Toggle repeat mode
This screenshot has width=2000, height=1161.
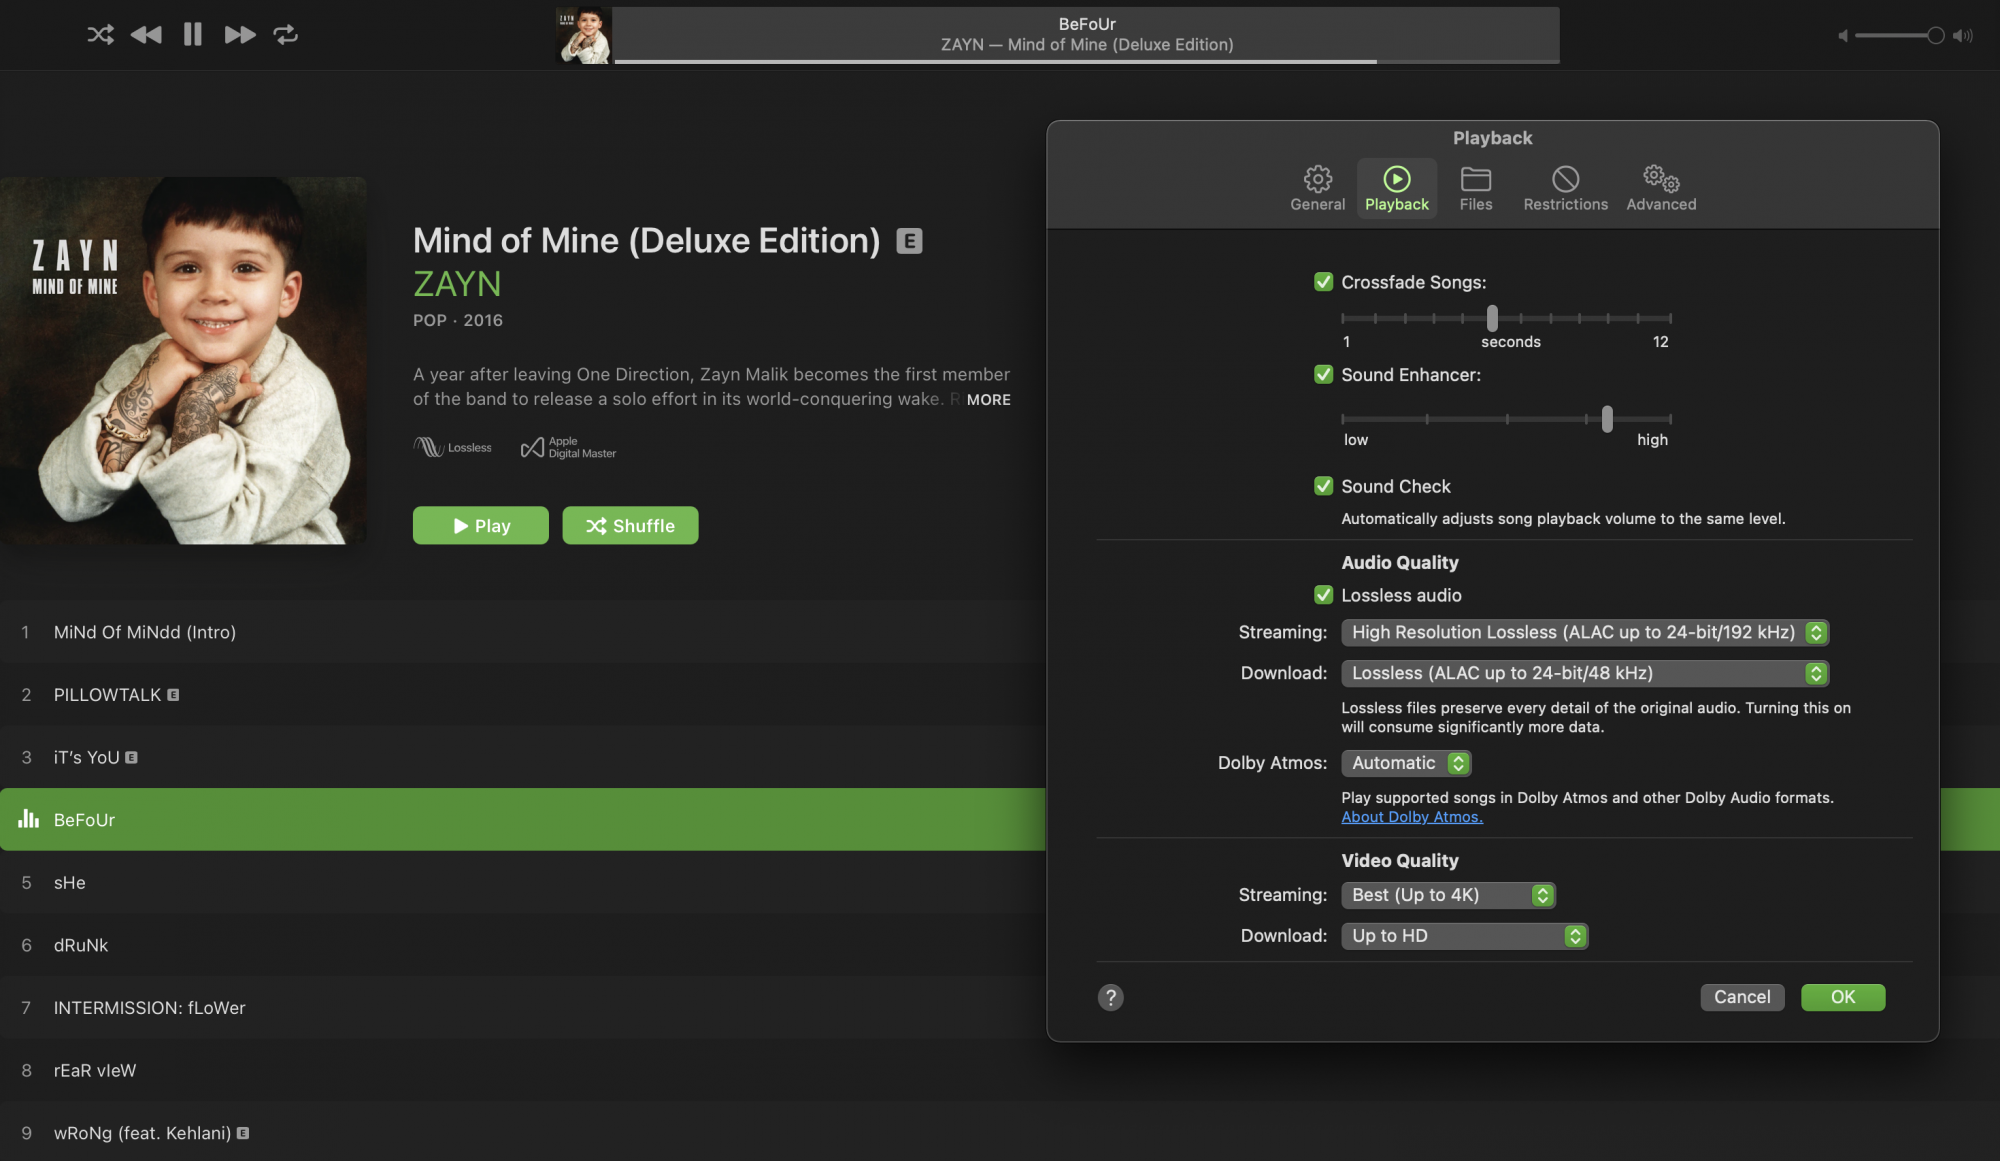pos(286,35)
